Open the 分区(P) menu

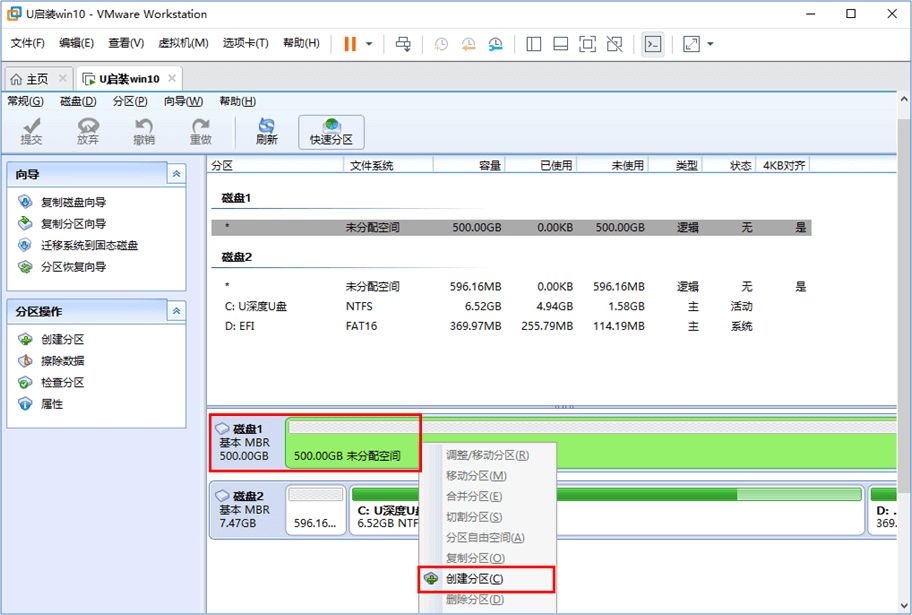pos(130,101)
